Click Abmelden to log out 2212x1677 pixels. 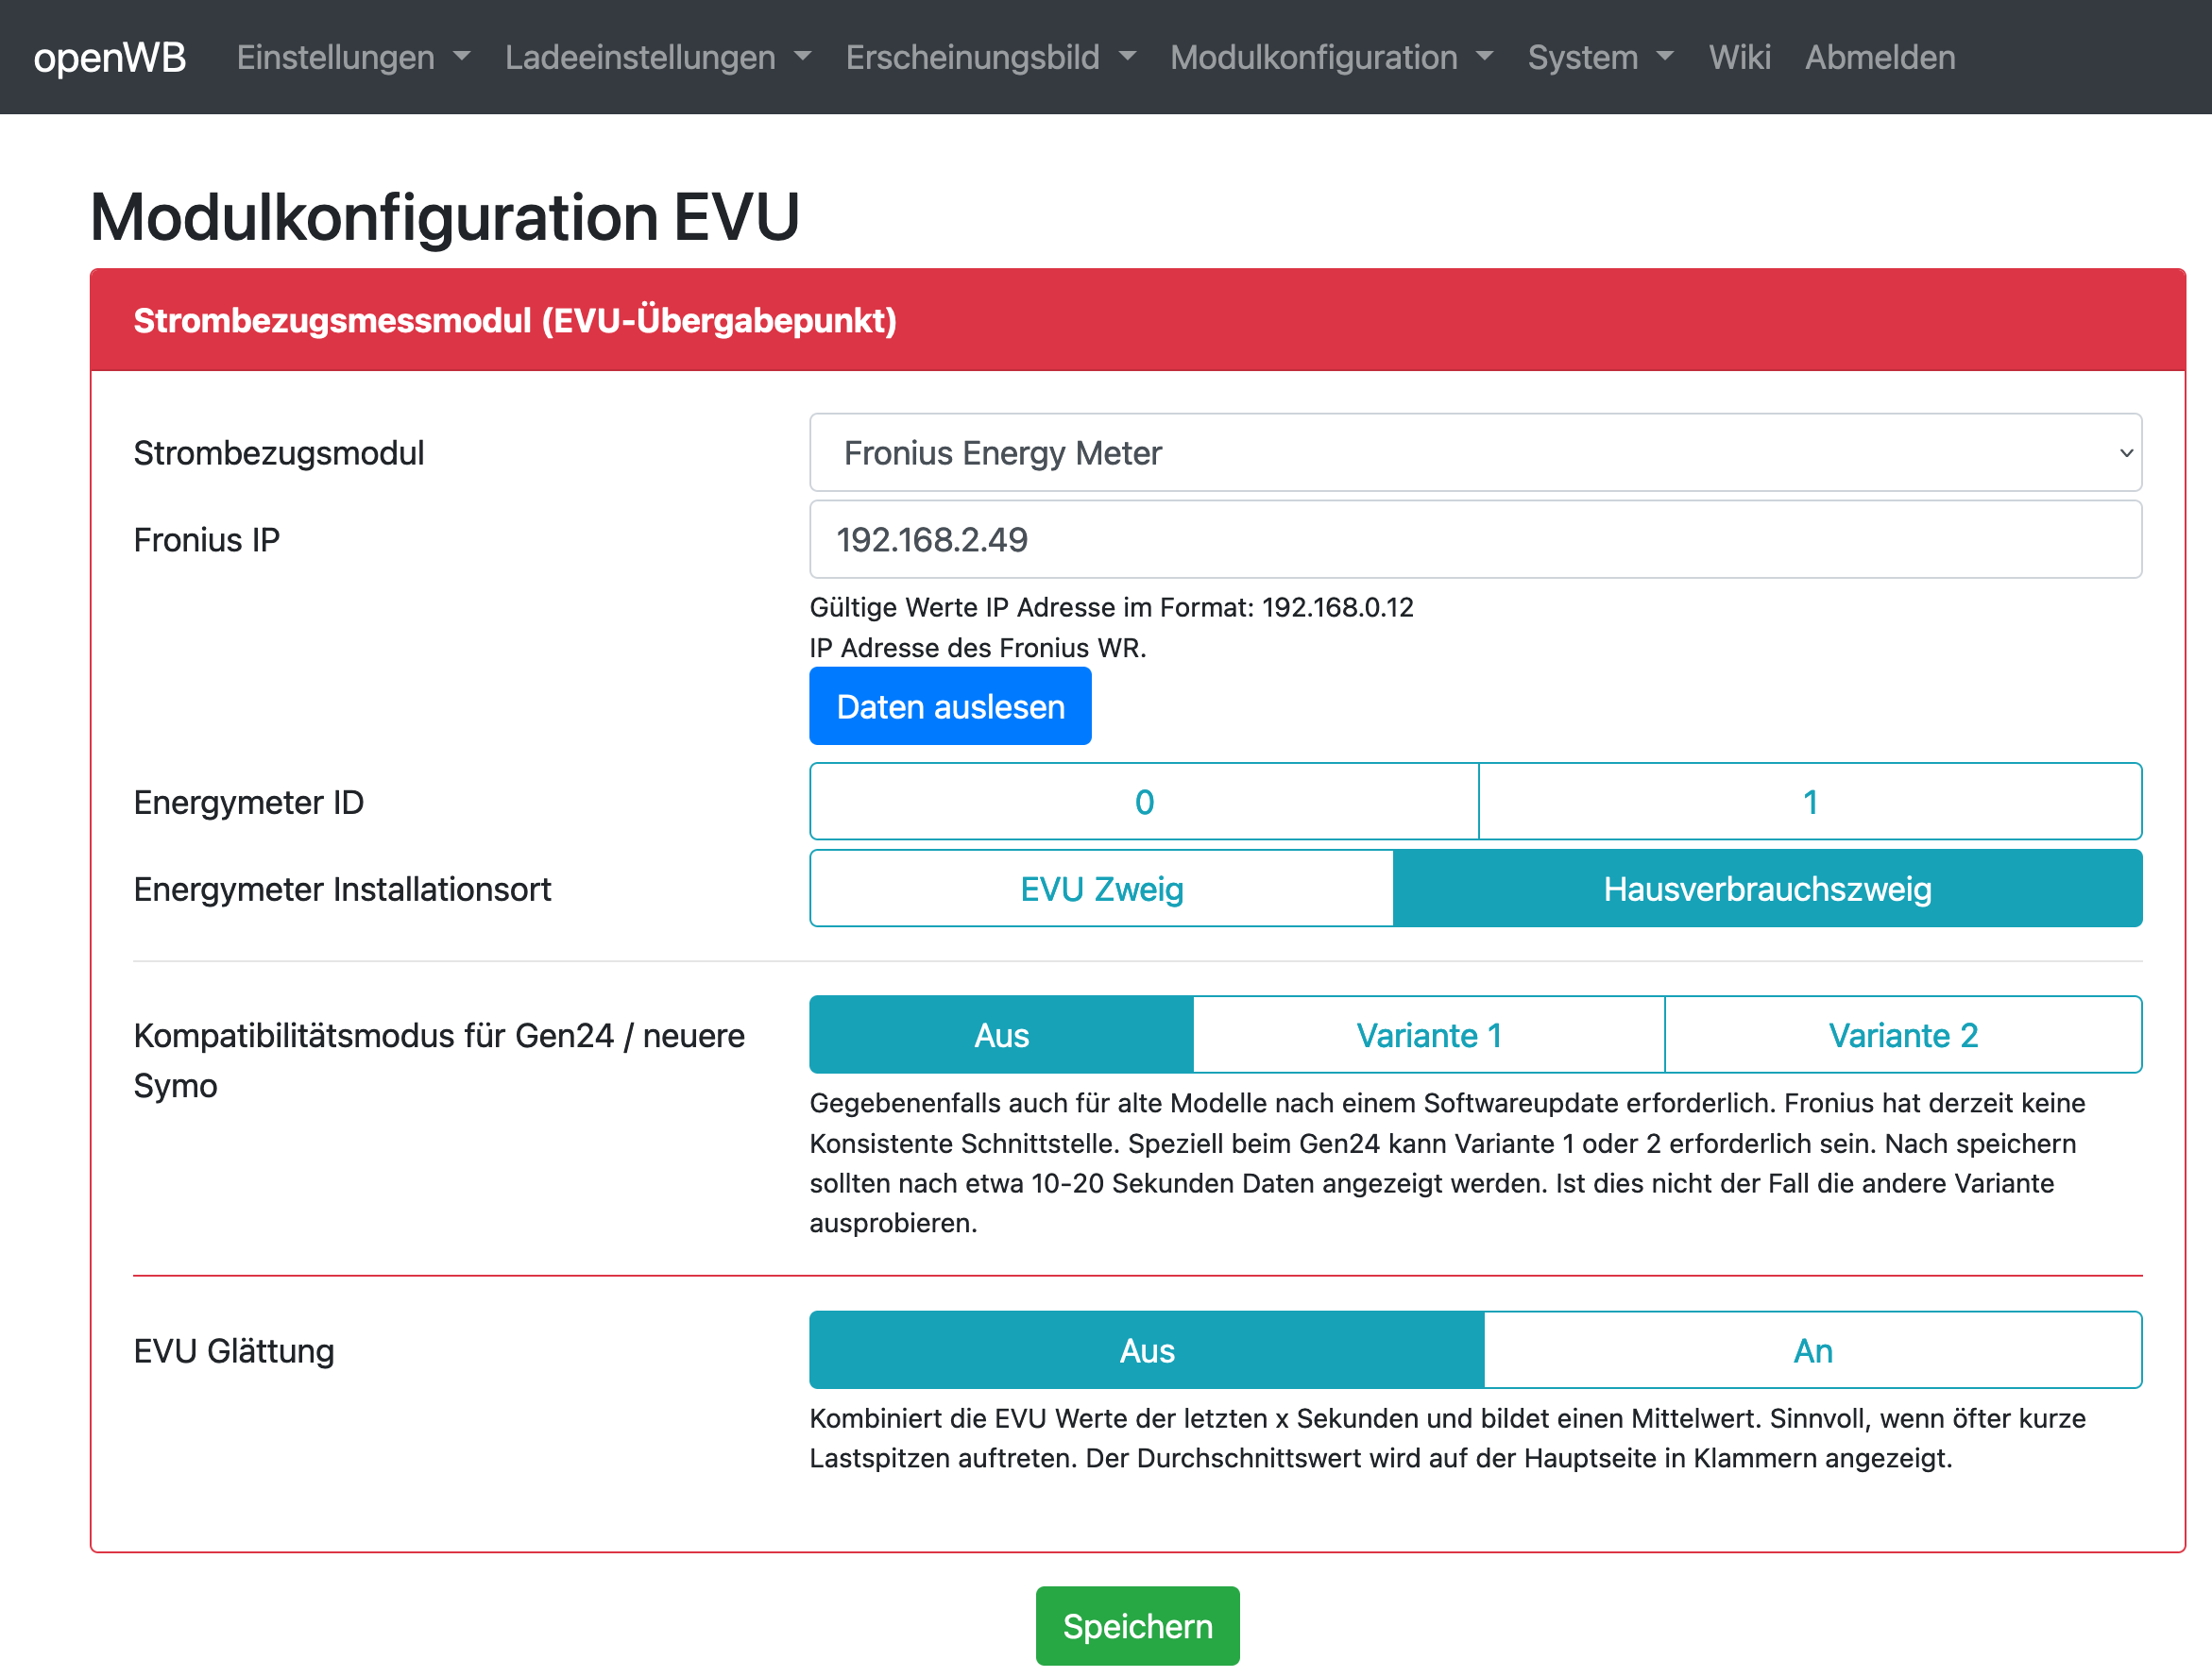click(x=1879, y=57)
